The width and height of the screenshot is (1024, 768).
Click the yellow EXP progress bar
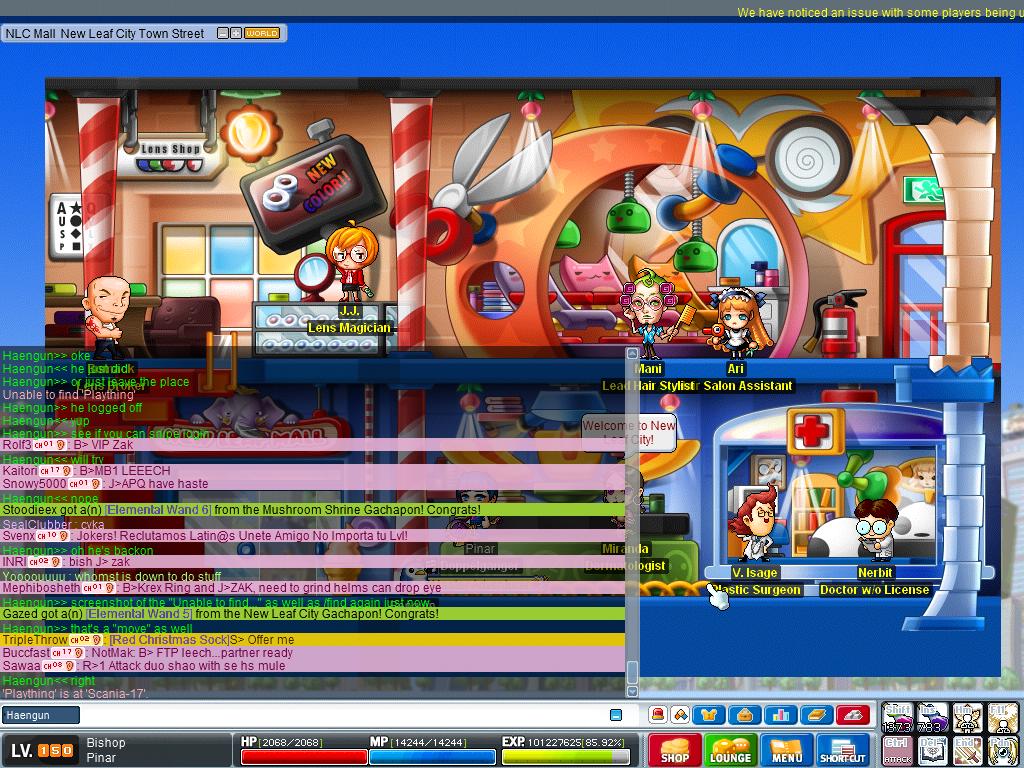pos(566,756)
